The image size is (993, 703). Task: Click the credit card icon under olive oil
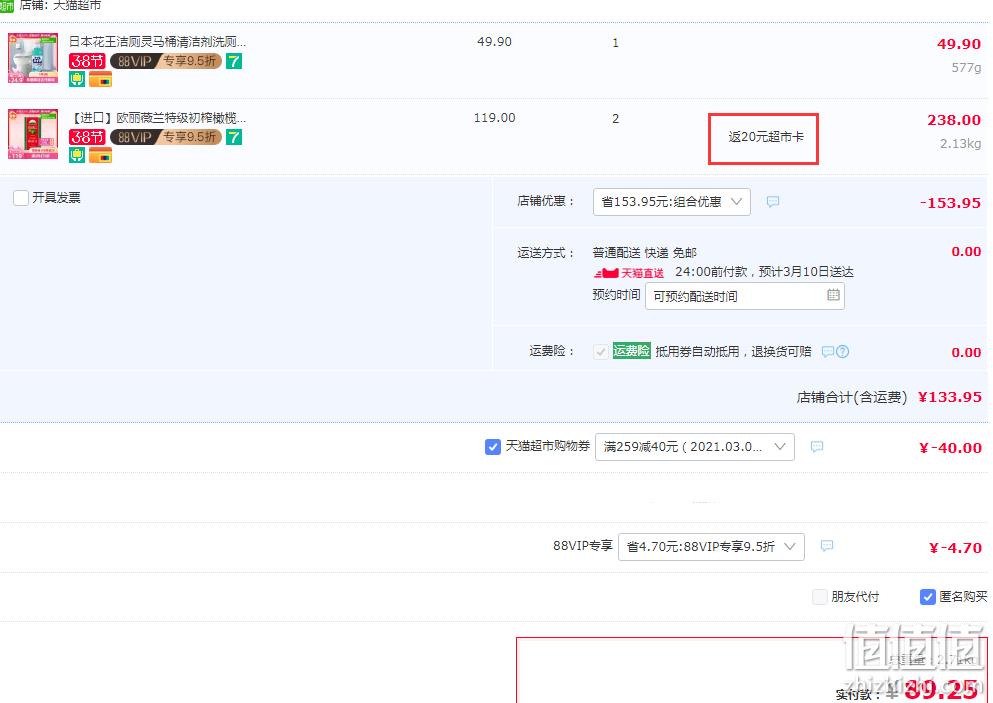(100, 155)
